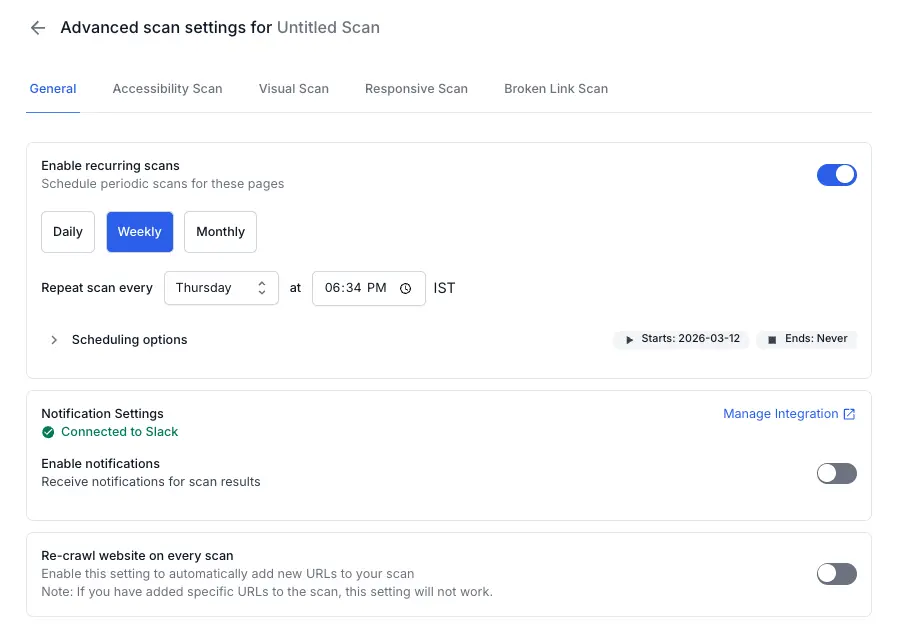Open the external link icon beside Manage Integration
Viewport: 897px width, 626px height.
point(849,414)
